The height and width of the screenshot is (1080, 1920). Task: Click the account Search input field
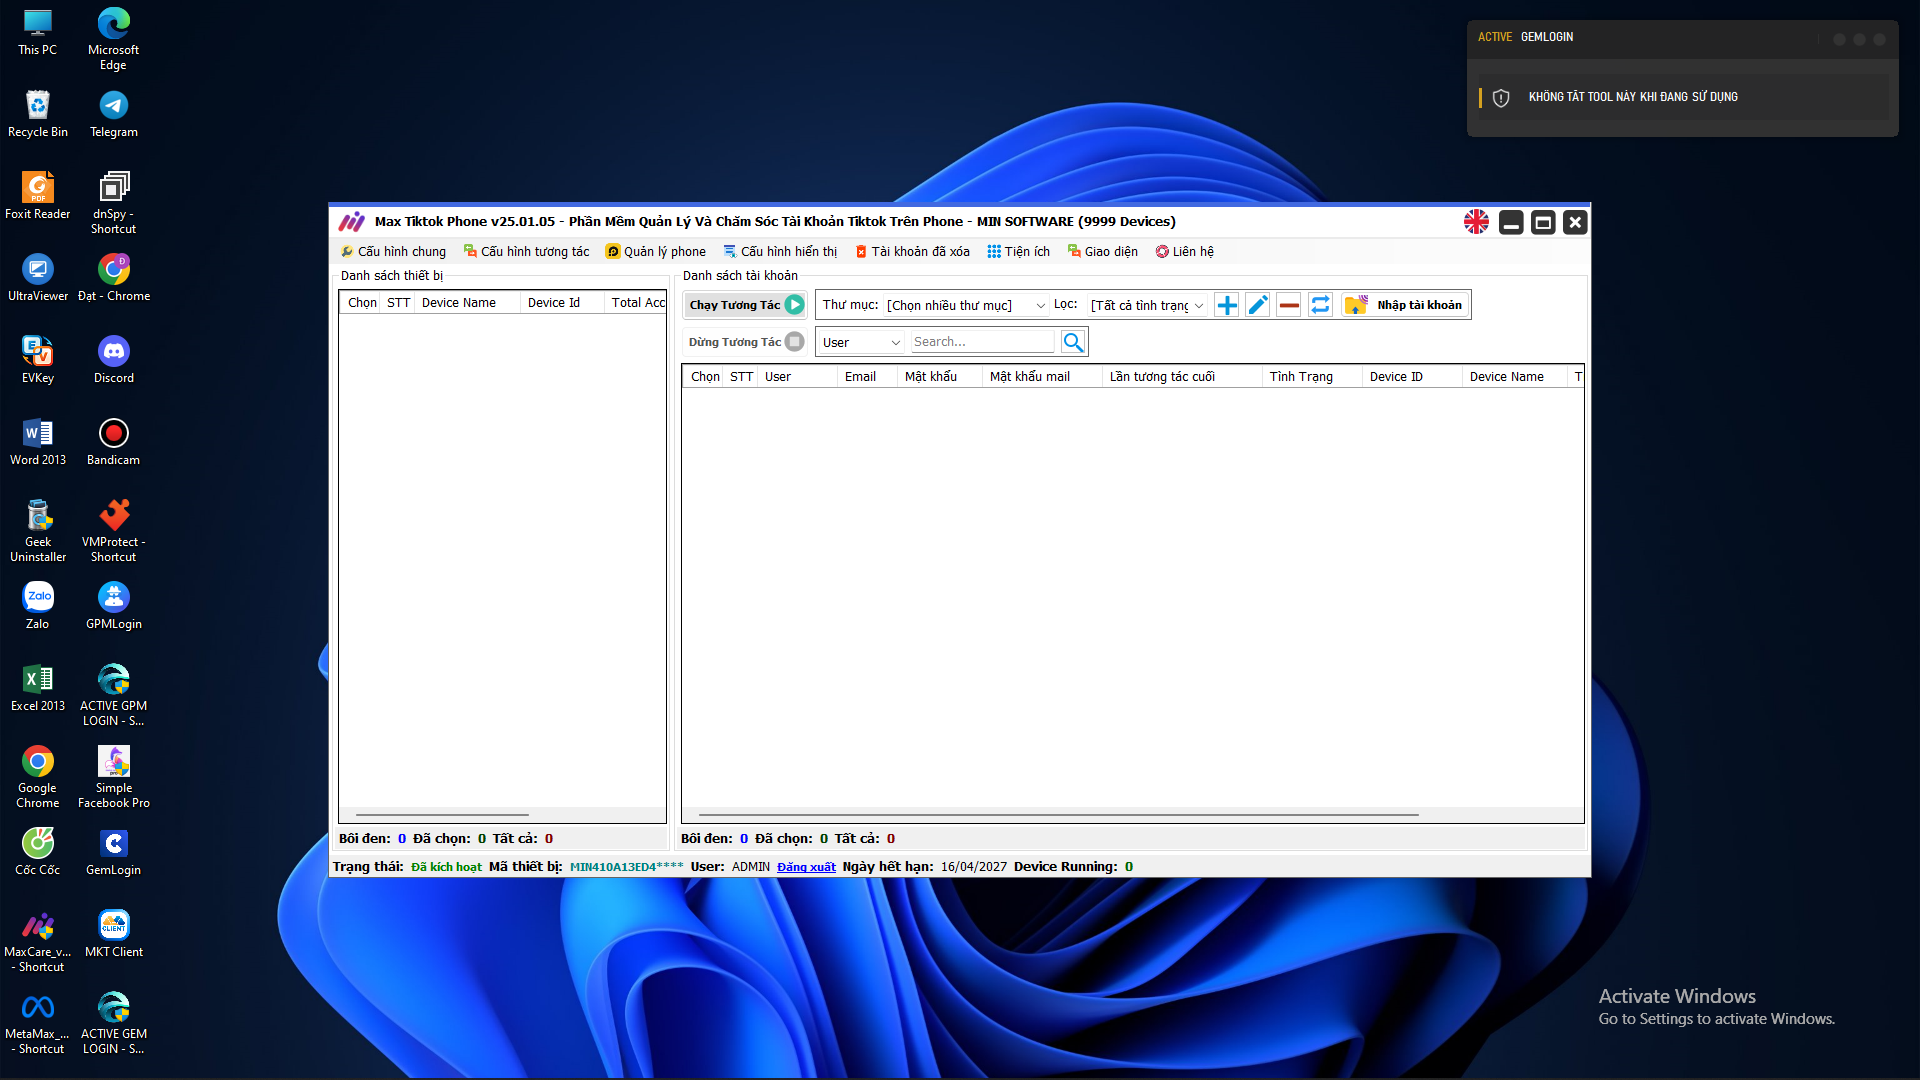pyautogui.click(x=982, y=342)
